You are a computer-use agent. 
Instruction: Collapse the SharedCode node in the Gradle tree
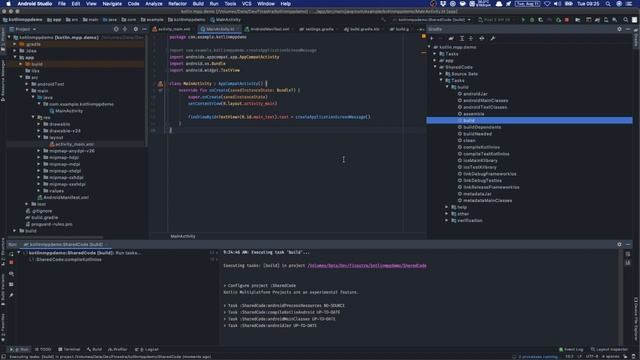(435, 67)
